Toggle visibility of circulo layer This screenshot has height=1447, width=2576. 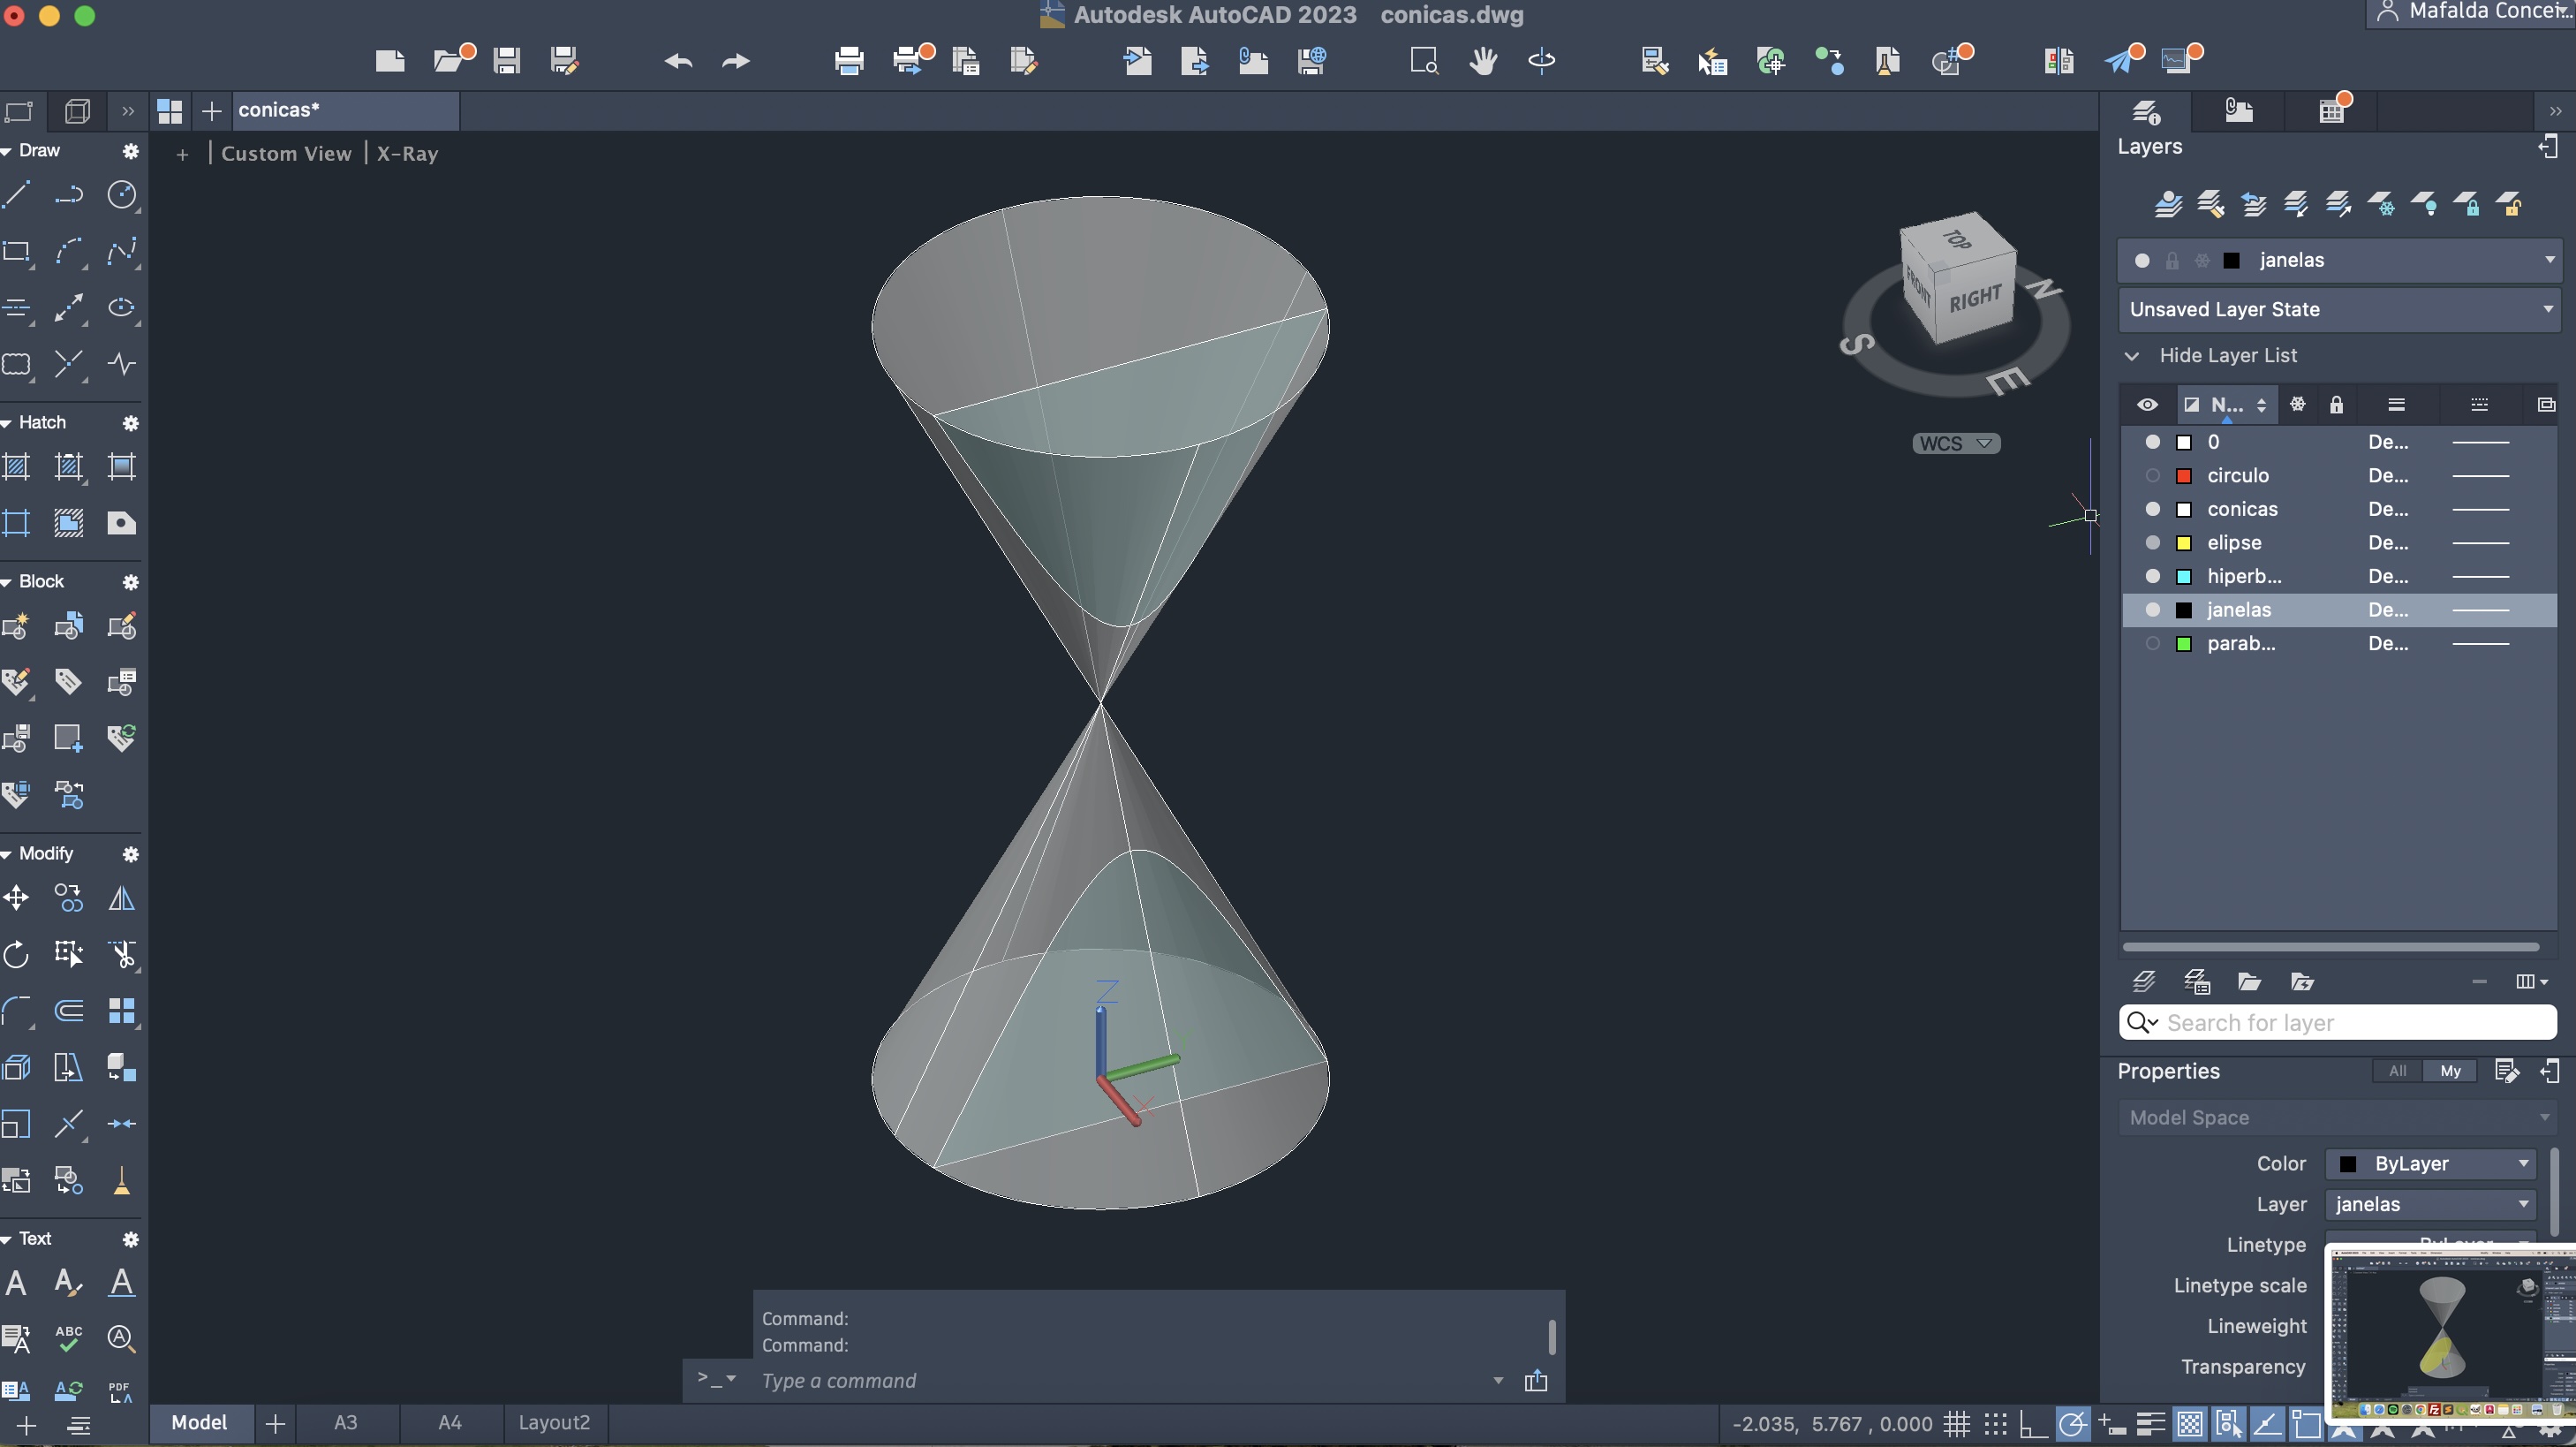[x=2152, y=476]
